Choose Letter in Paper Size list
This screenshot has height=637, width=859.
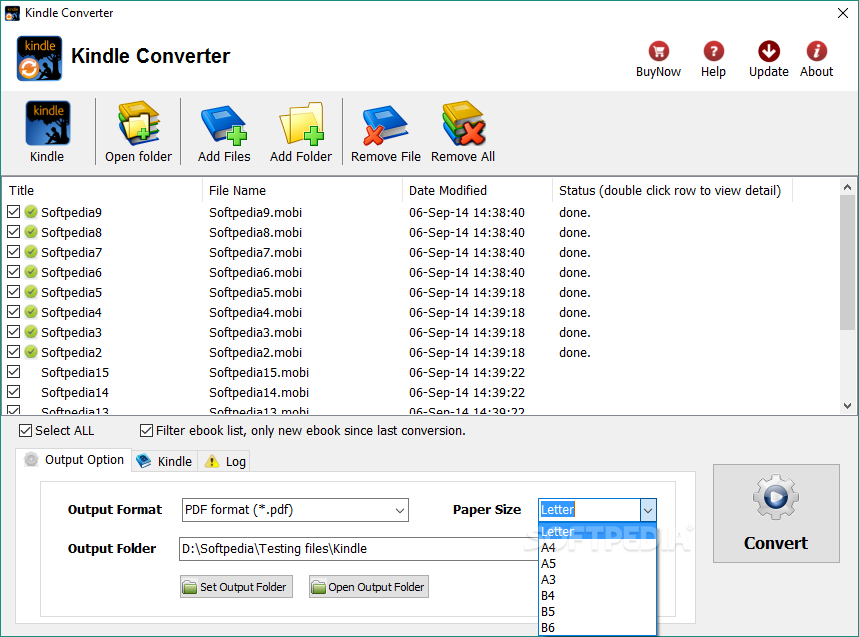coord(597,531)
